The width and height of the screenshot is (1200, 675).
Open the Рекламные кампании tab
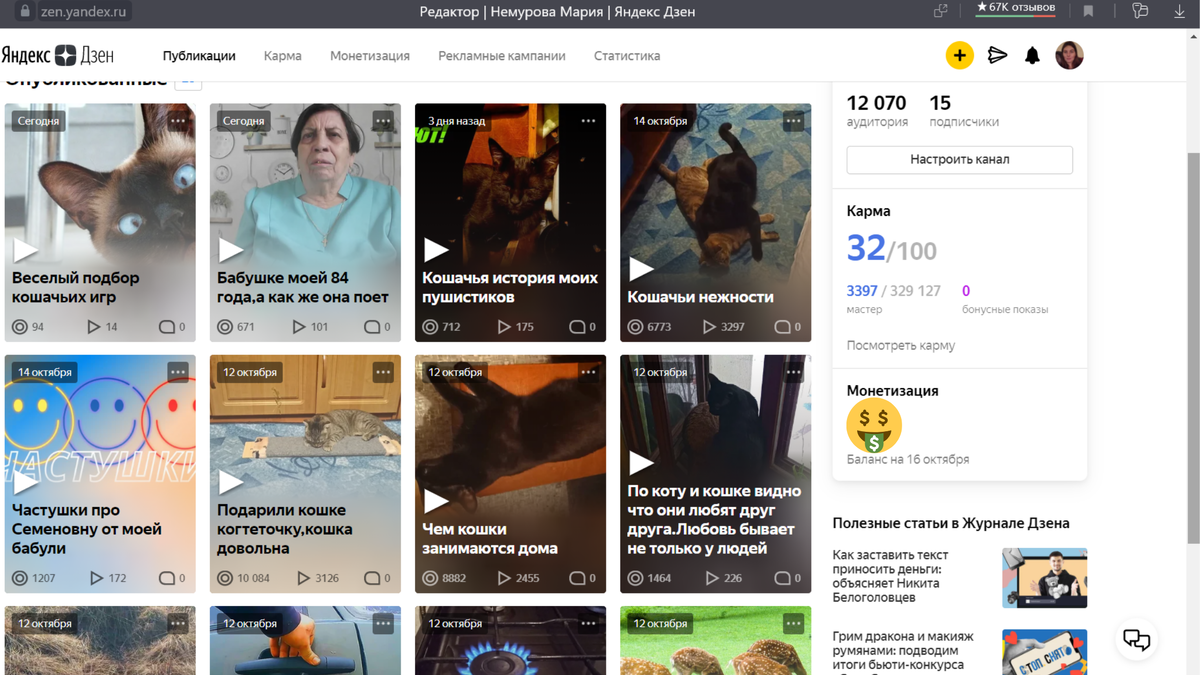tap(502, 56)
